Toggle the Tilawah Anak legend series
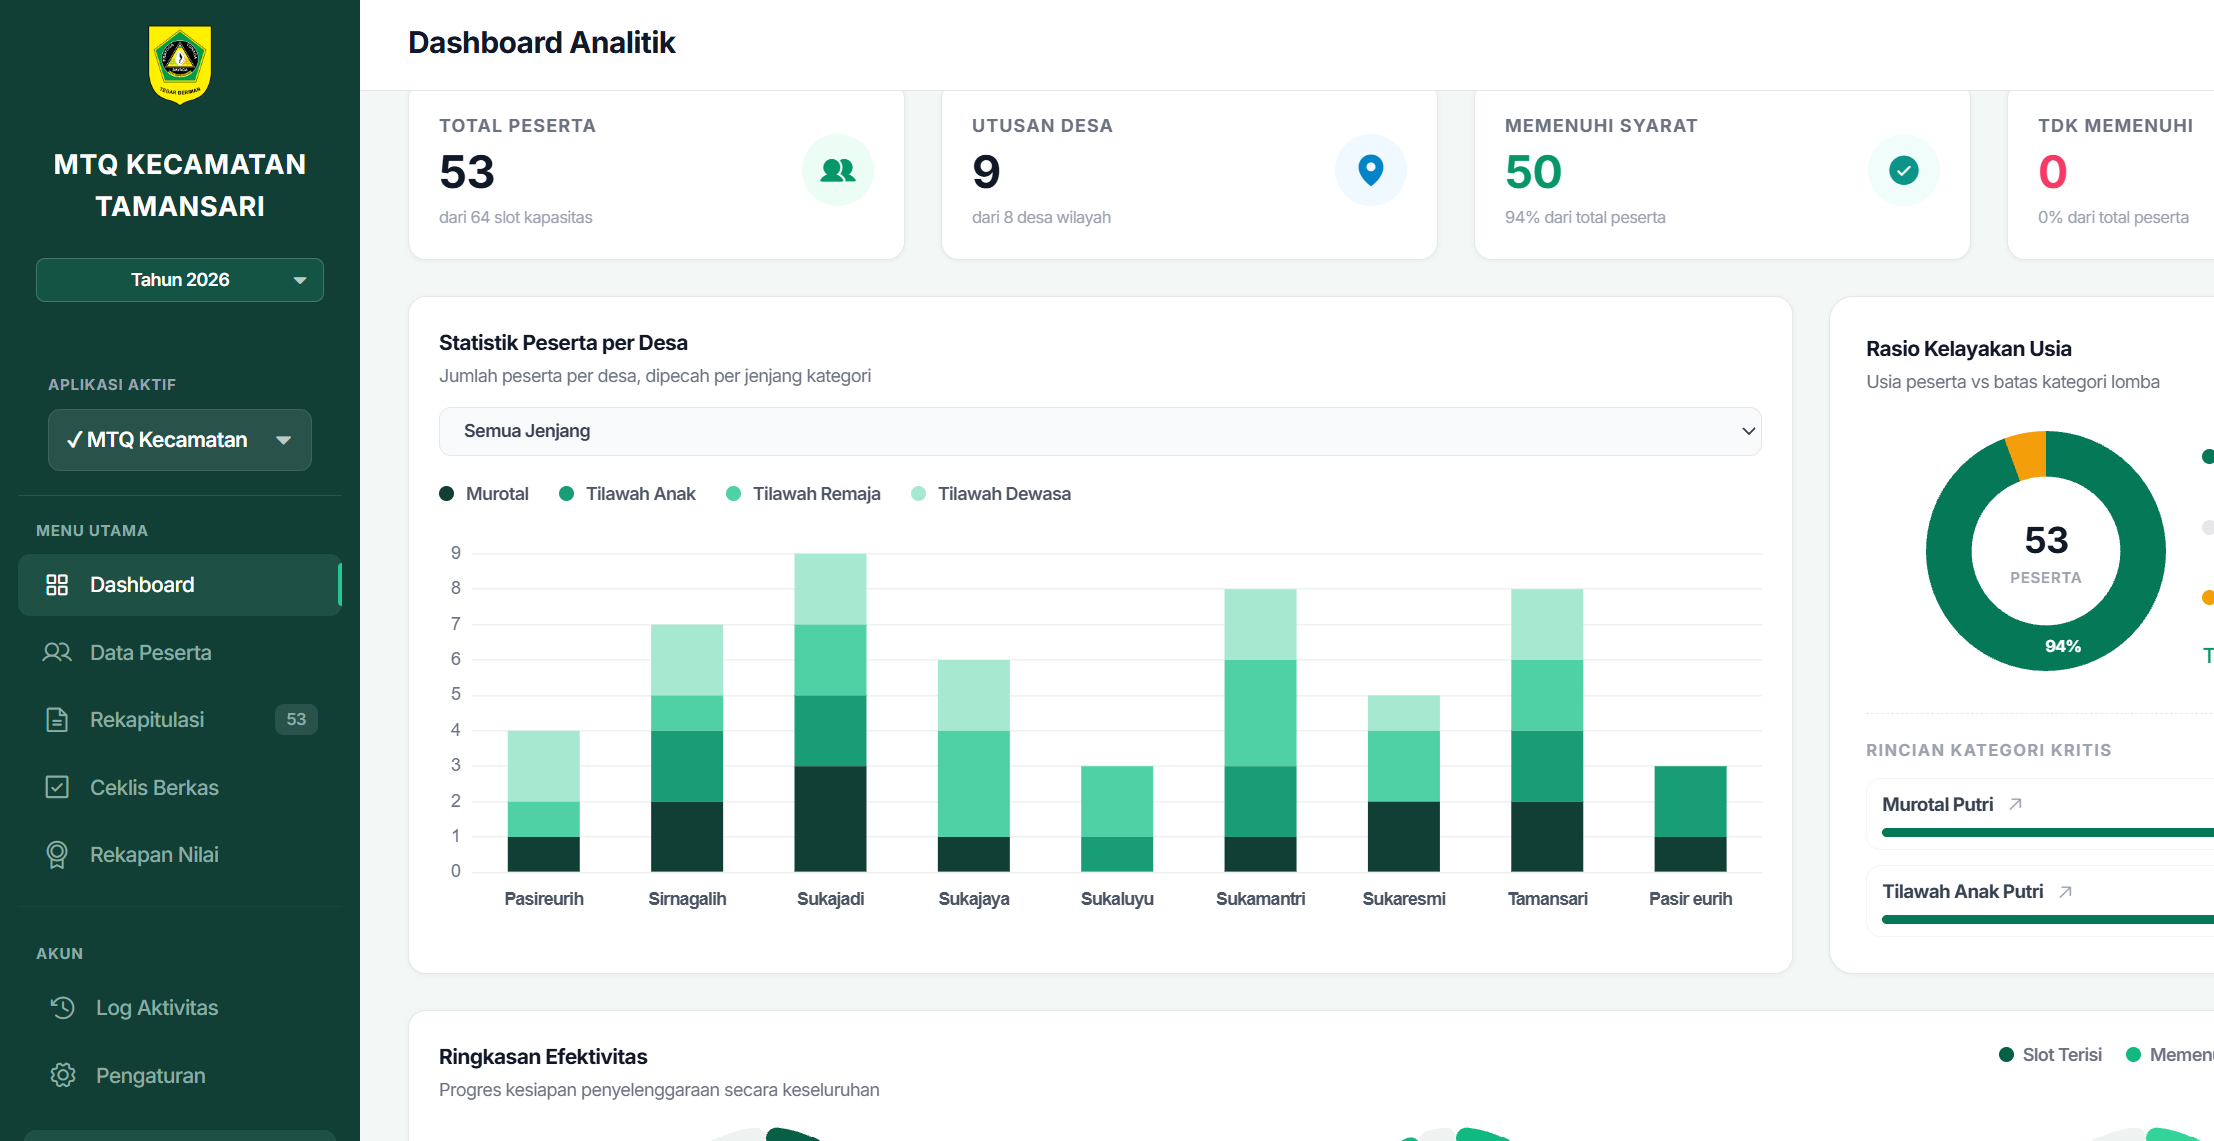This screenshot has width=2214, height=1141. coord(627,494)
